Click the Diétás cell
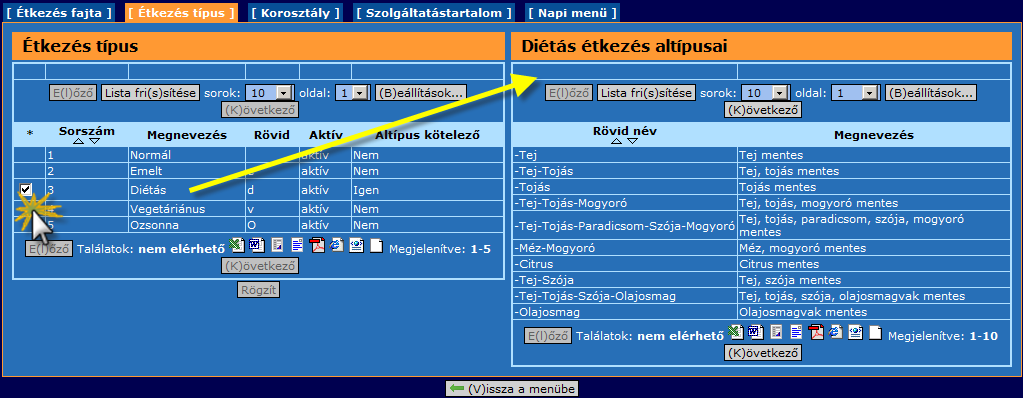The width and height of the screenshot is (1023, 398). tap(187, 190)
